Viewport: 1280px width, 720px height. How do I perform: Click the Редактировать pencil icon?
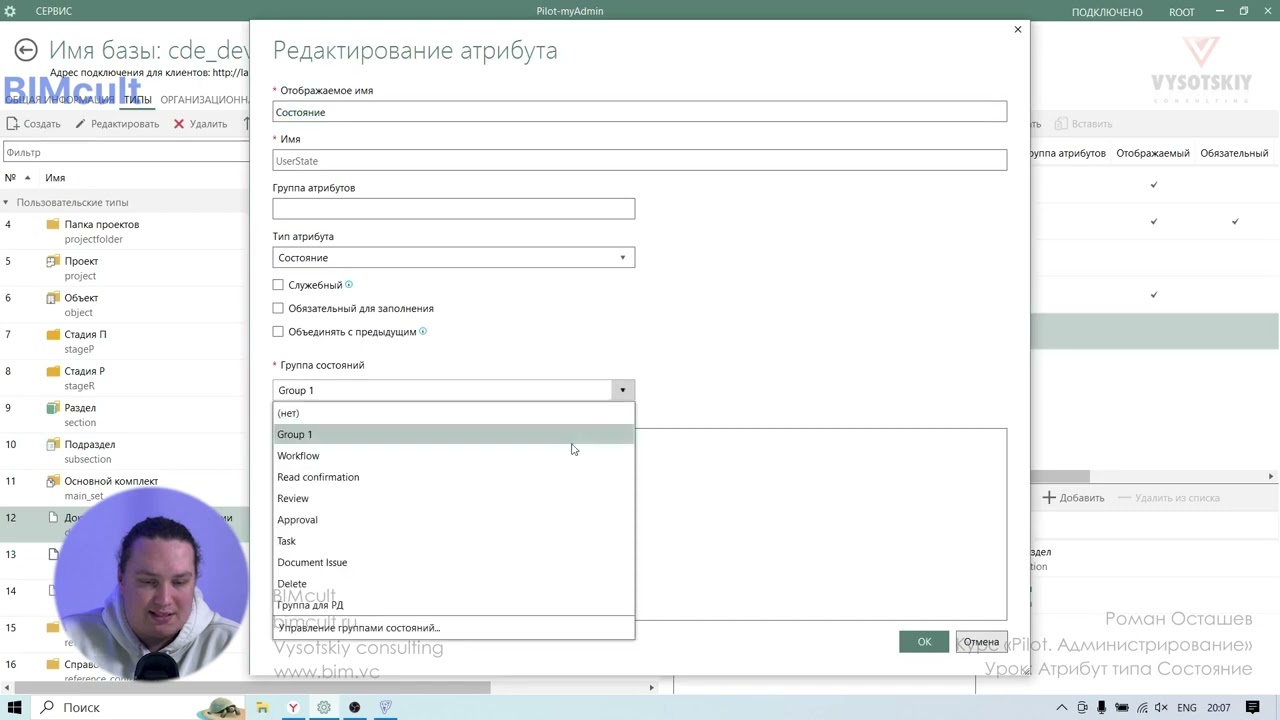pos(80,124)
